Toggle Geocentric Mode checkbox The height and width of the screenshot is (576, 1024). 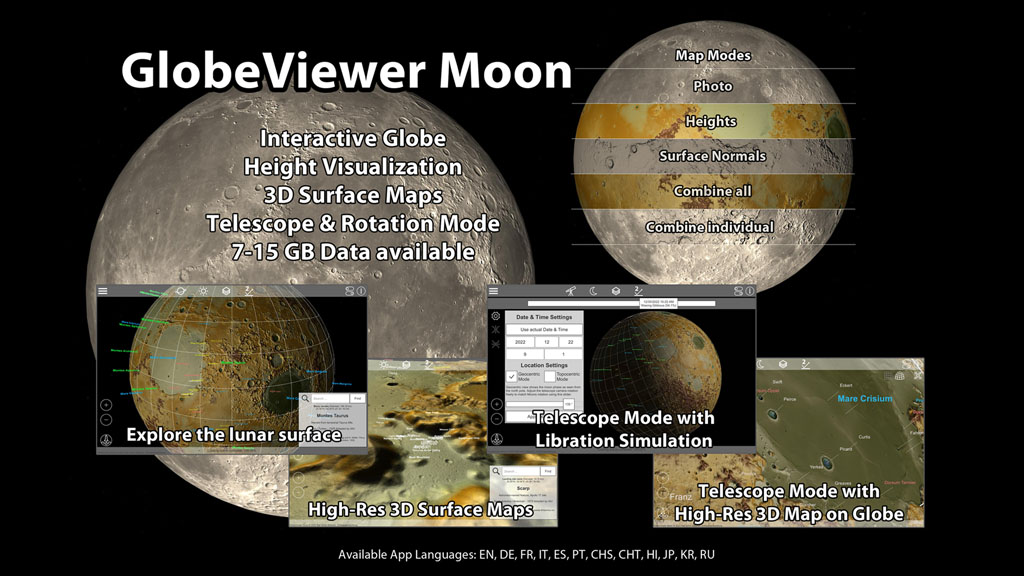coord(511,376)
